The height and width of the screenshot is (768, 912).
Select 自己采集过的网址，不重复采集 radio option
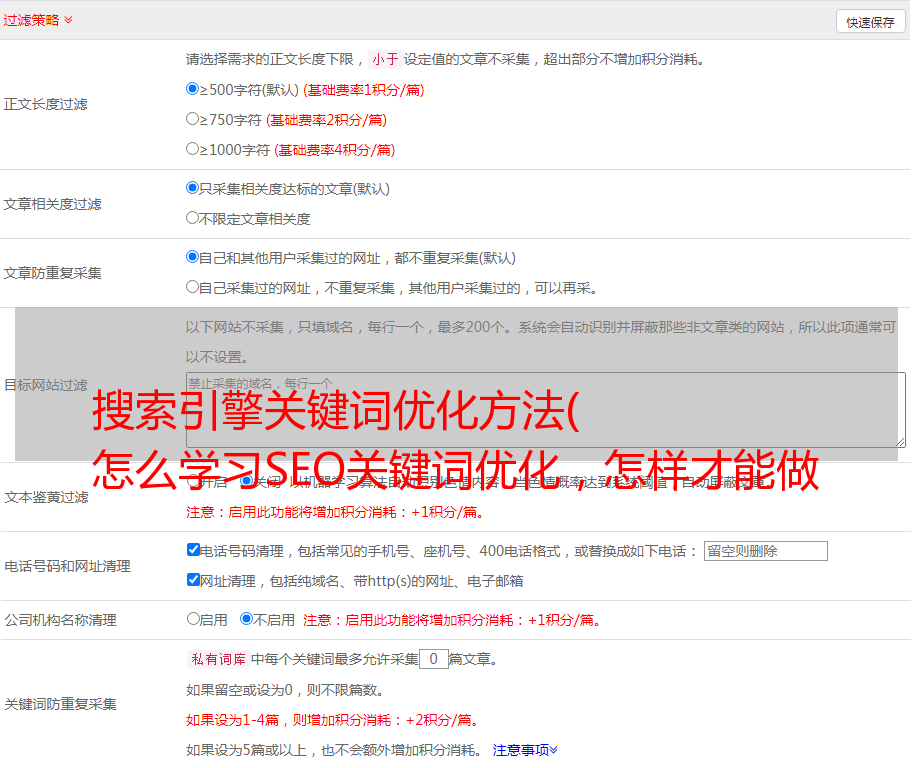pyautogui.click(x=192, y=287)
